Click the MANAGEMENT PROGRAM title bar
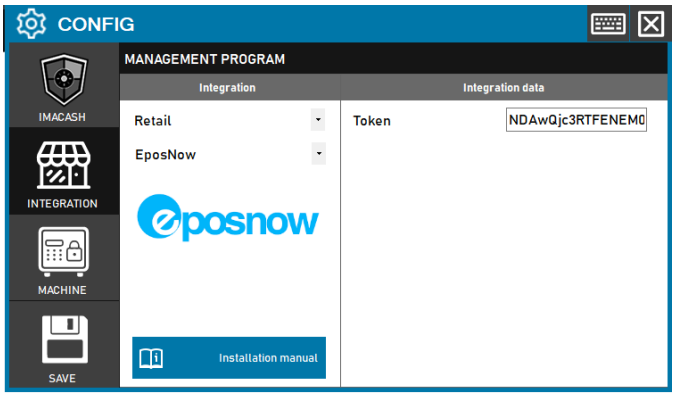 [x=392, y=59]
